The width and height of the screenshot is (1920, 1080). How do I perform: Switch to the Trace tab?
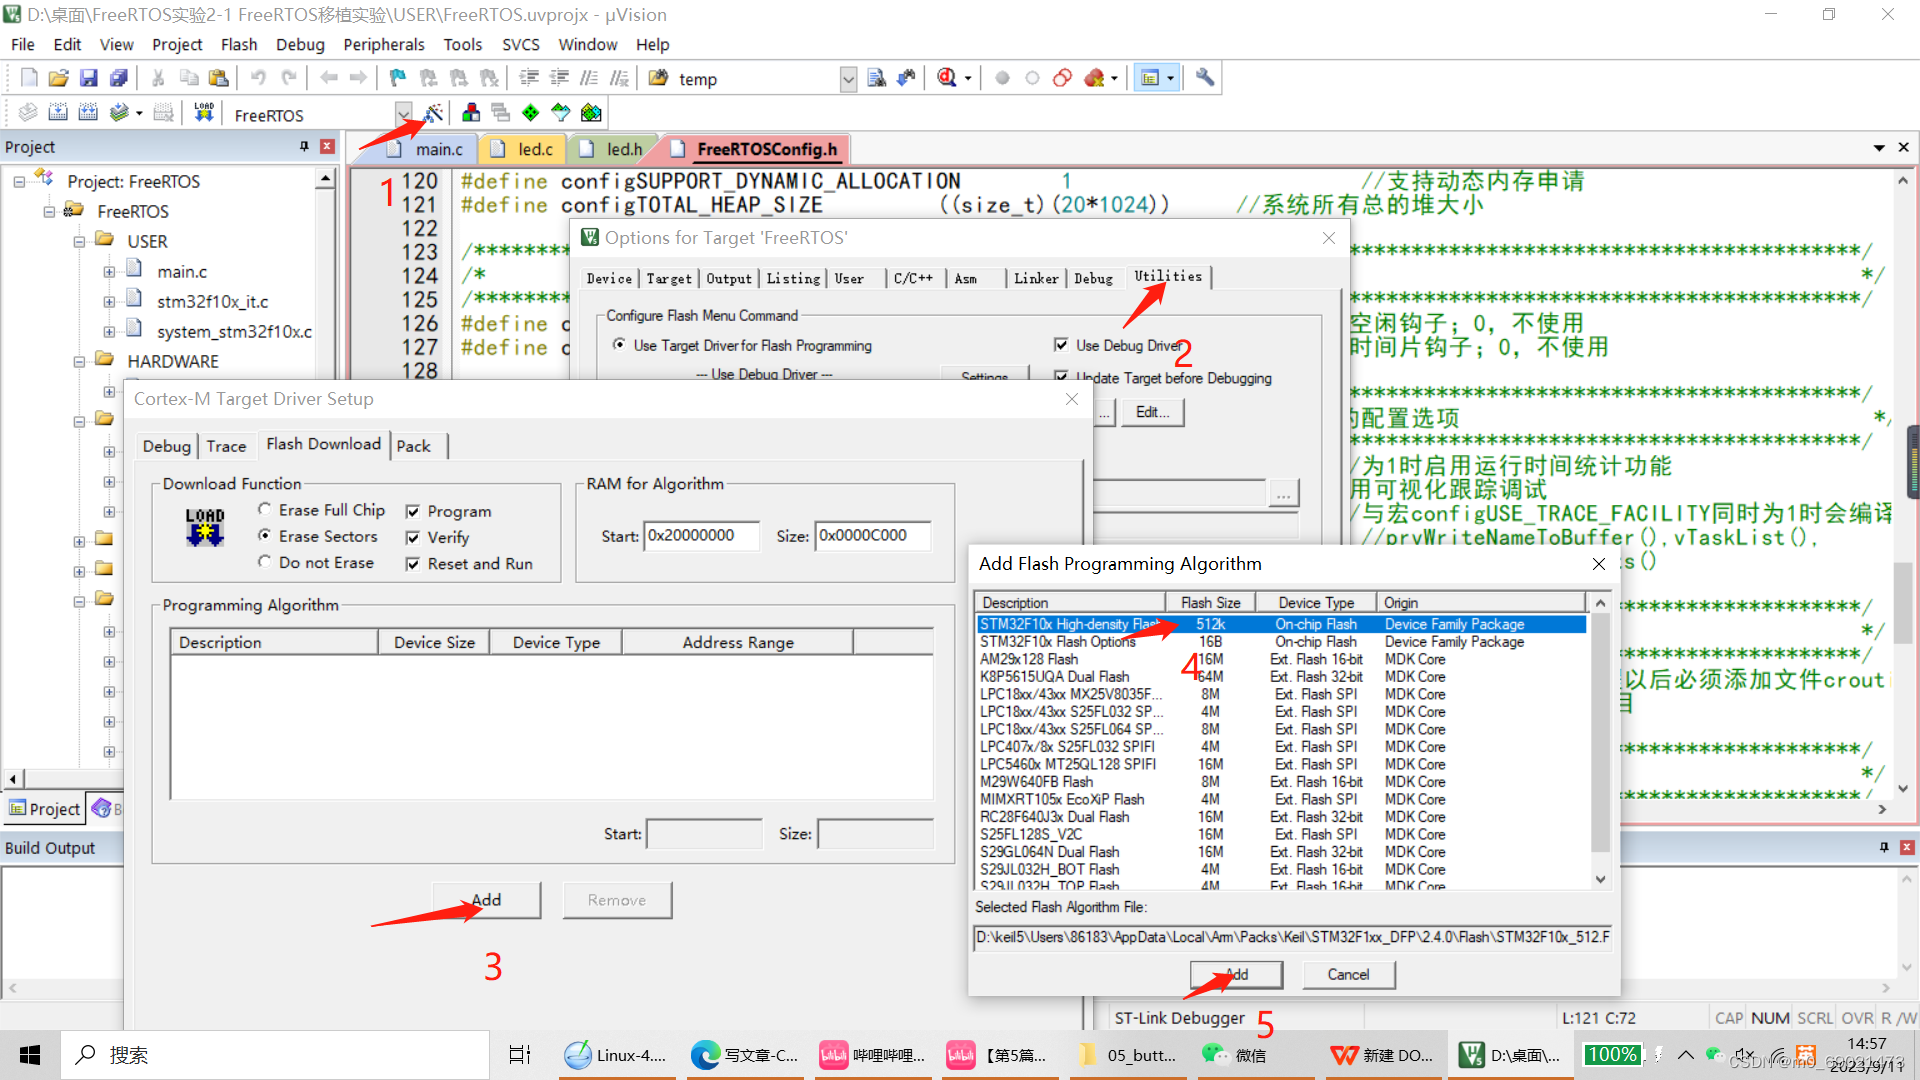pos(226,446)
